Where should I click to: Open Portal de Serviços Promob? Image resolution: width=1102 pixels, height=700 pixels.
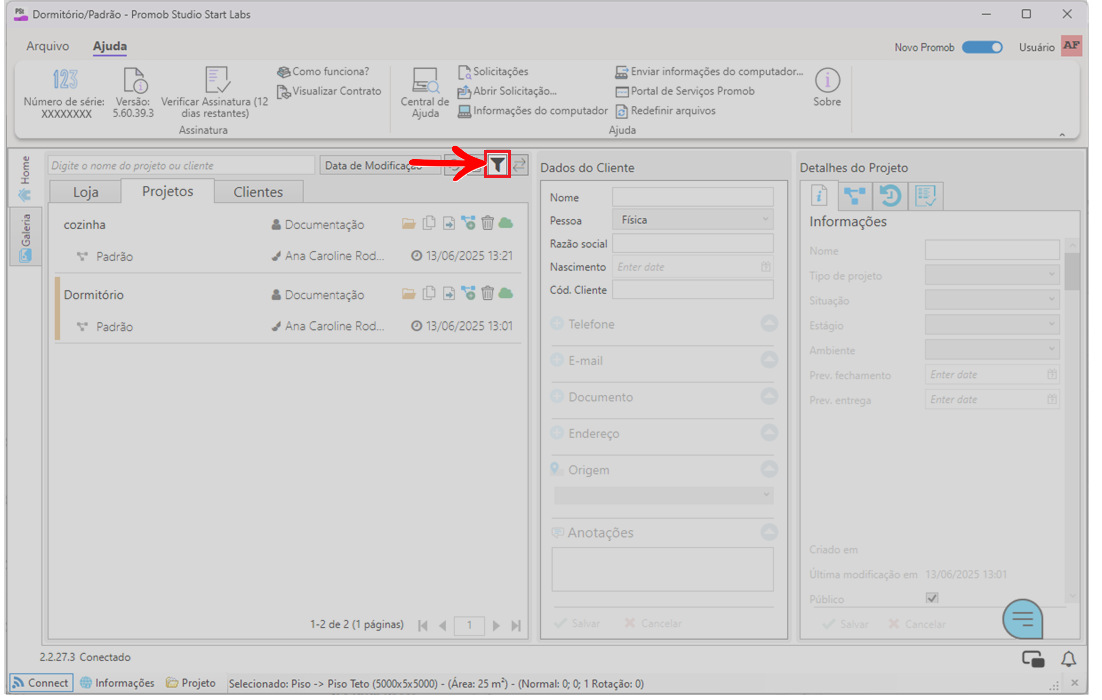(x=685, y=91)
